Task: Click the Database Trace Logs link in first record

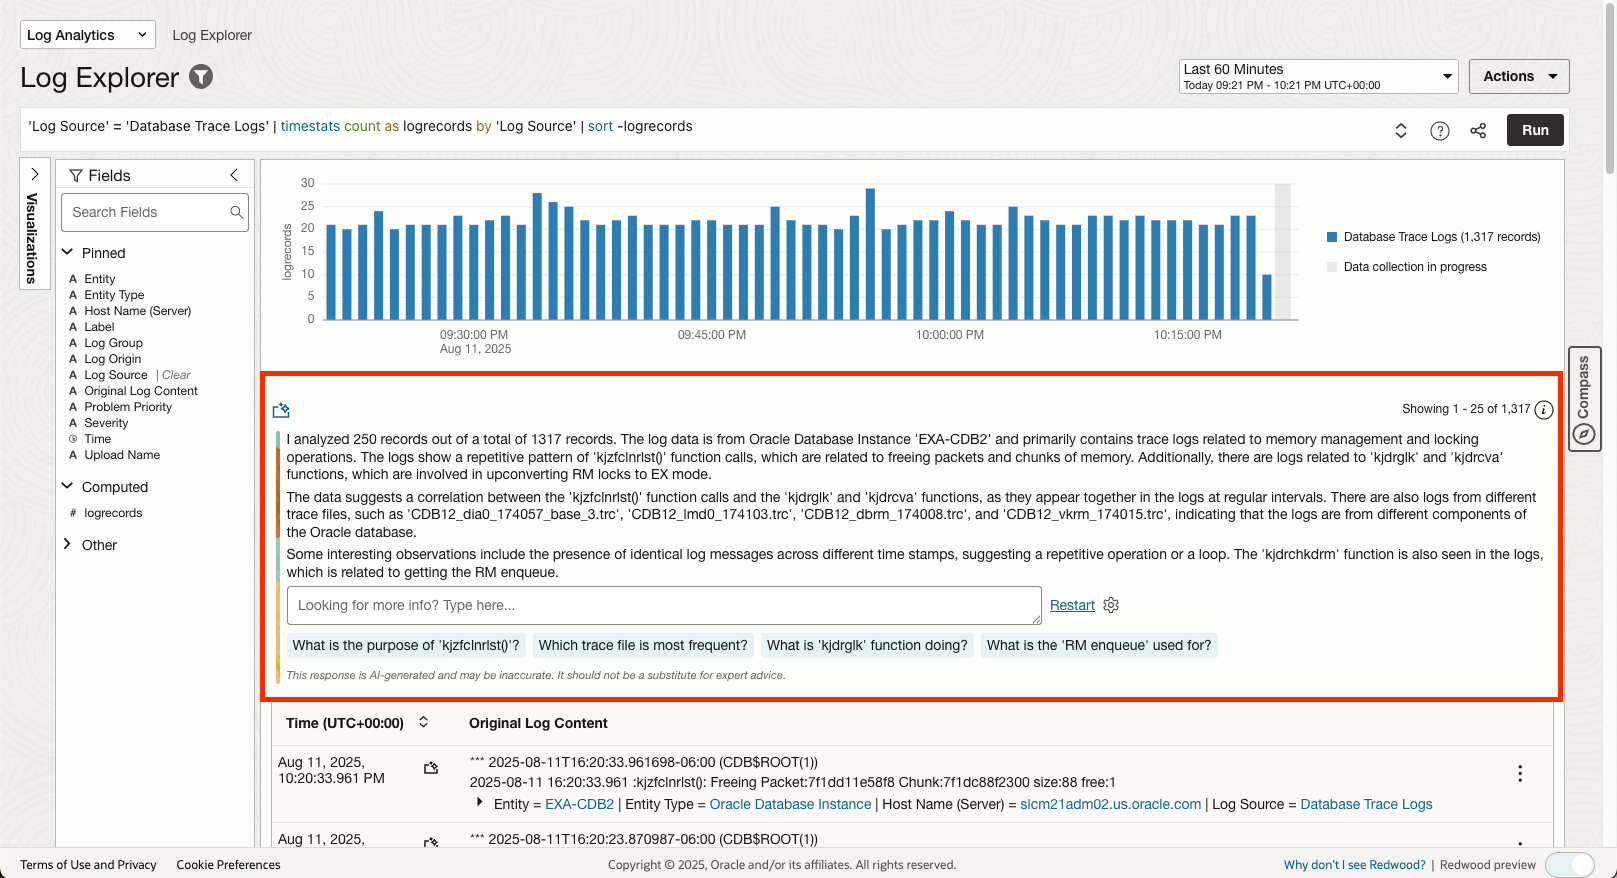Action: click(x=1366, y=804)
